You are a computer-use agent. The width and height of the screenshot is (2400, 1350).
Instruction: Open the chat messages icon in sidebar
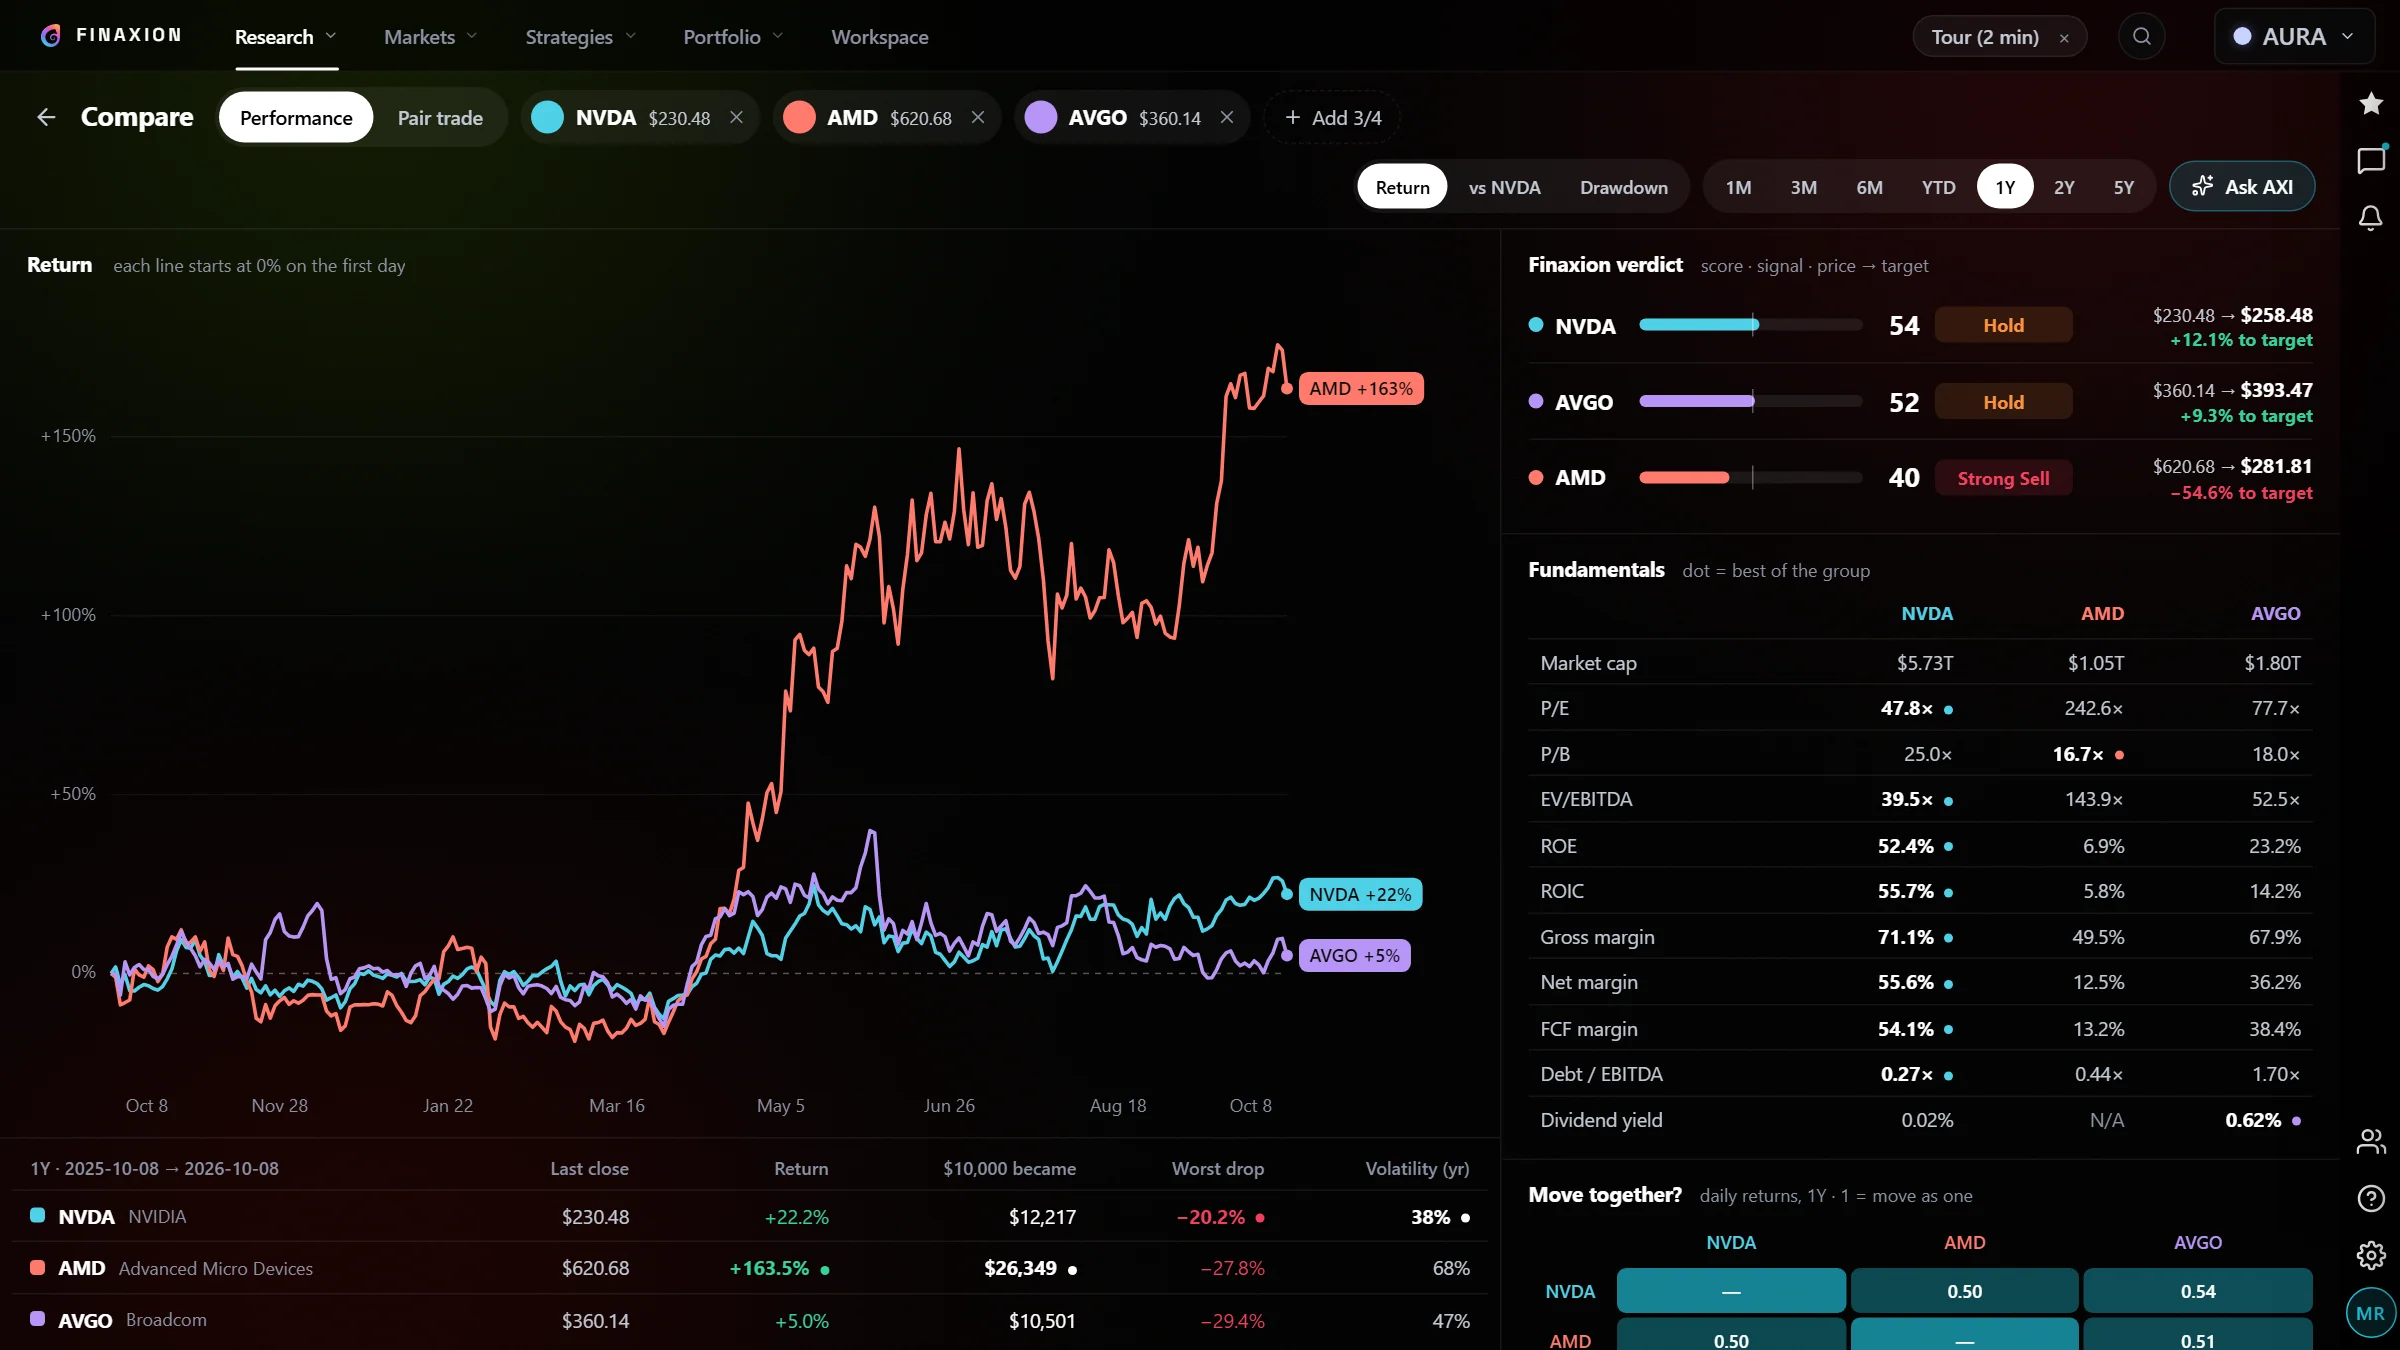[2371, 160]
